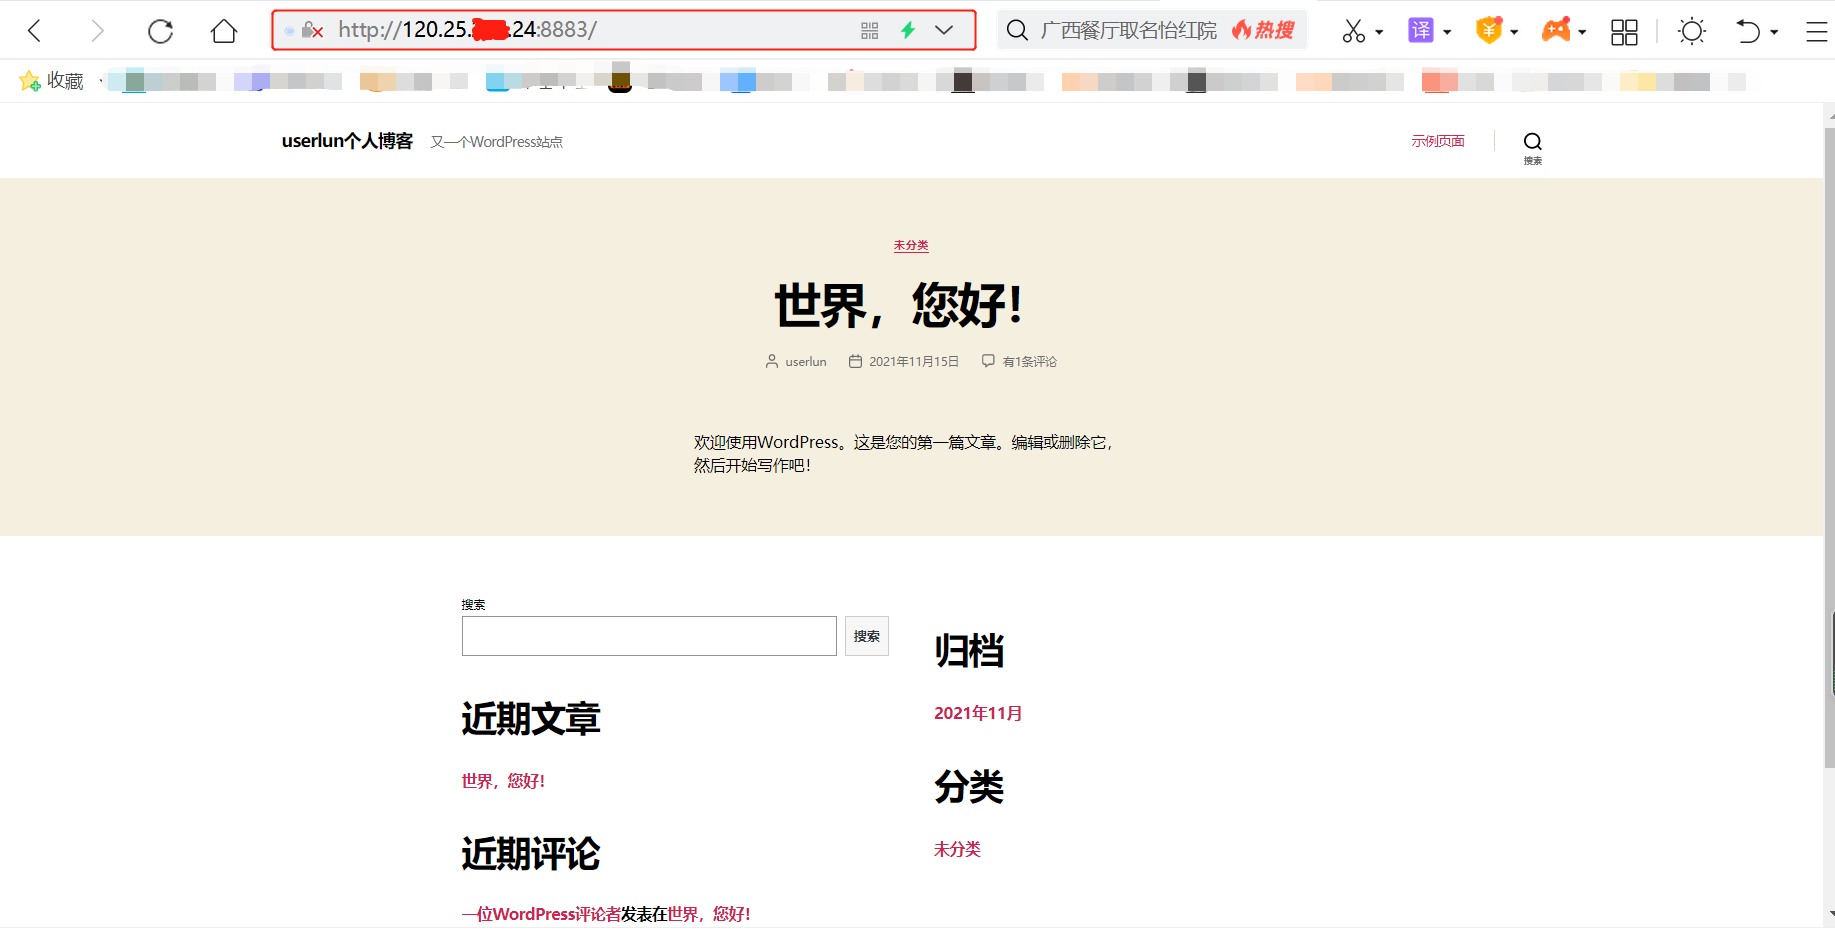The image size is (1835, 929).
Task: Open the screenshot scissors tool
Action: 1355,30
